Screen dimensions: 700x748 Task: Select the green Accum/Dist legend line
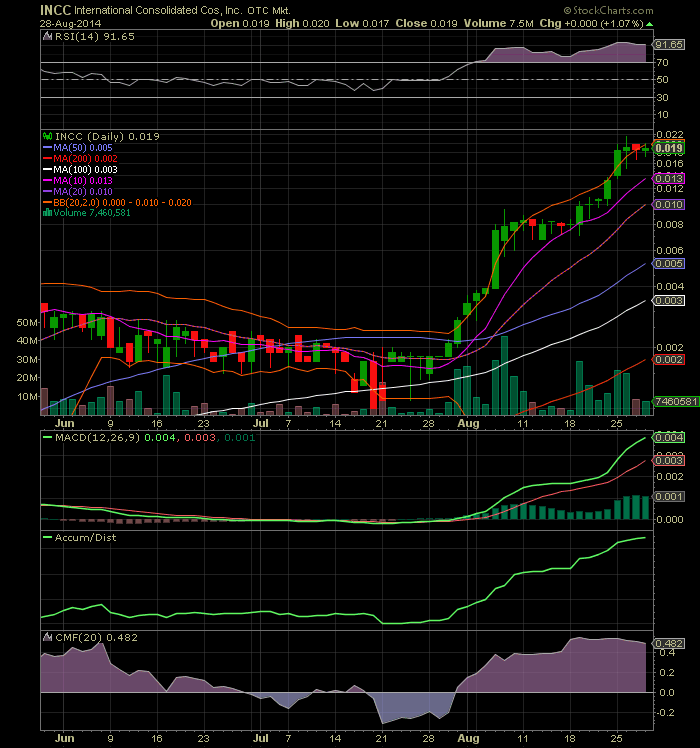tap(47, 537)
